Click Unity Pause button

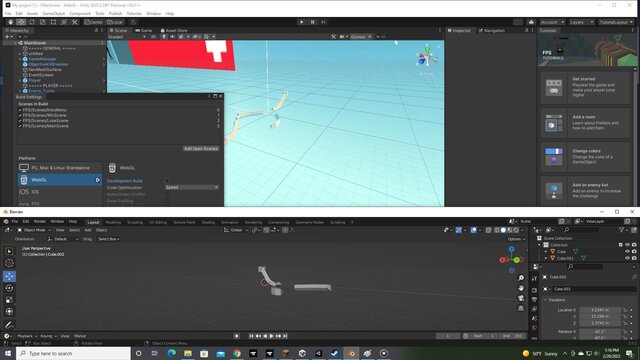[x=312, y=22]
